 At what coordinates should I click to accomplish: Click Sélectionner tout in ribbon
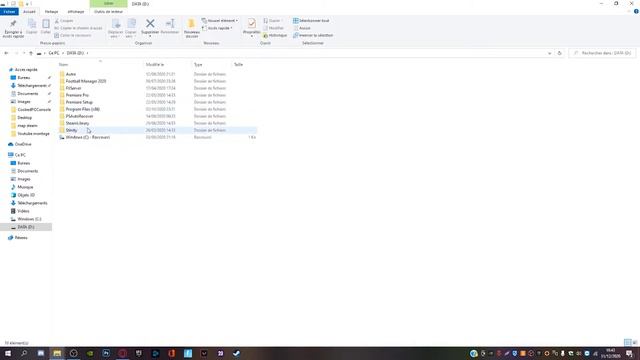[x=311, y=20]
